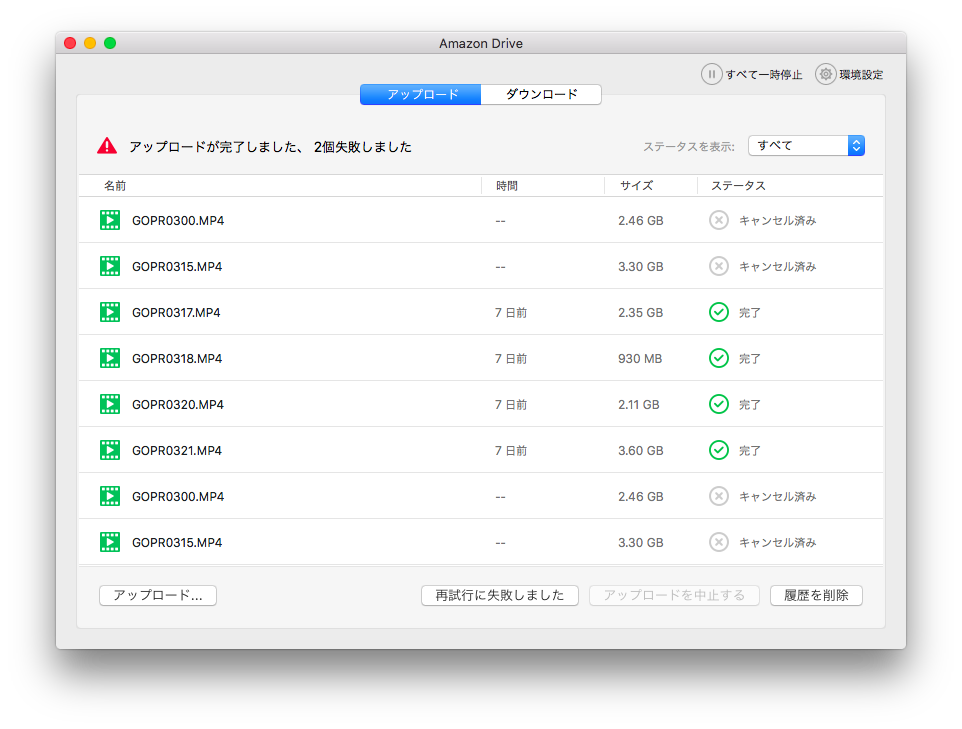Image resolution: width=962 pixels, height=729 pixels.
Task: Click the green zoom window button
Action: click(x=110, y=43)
